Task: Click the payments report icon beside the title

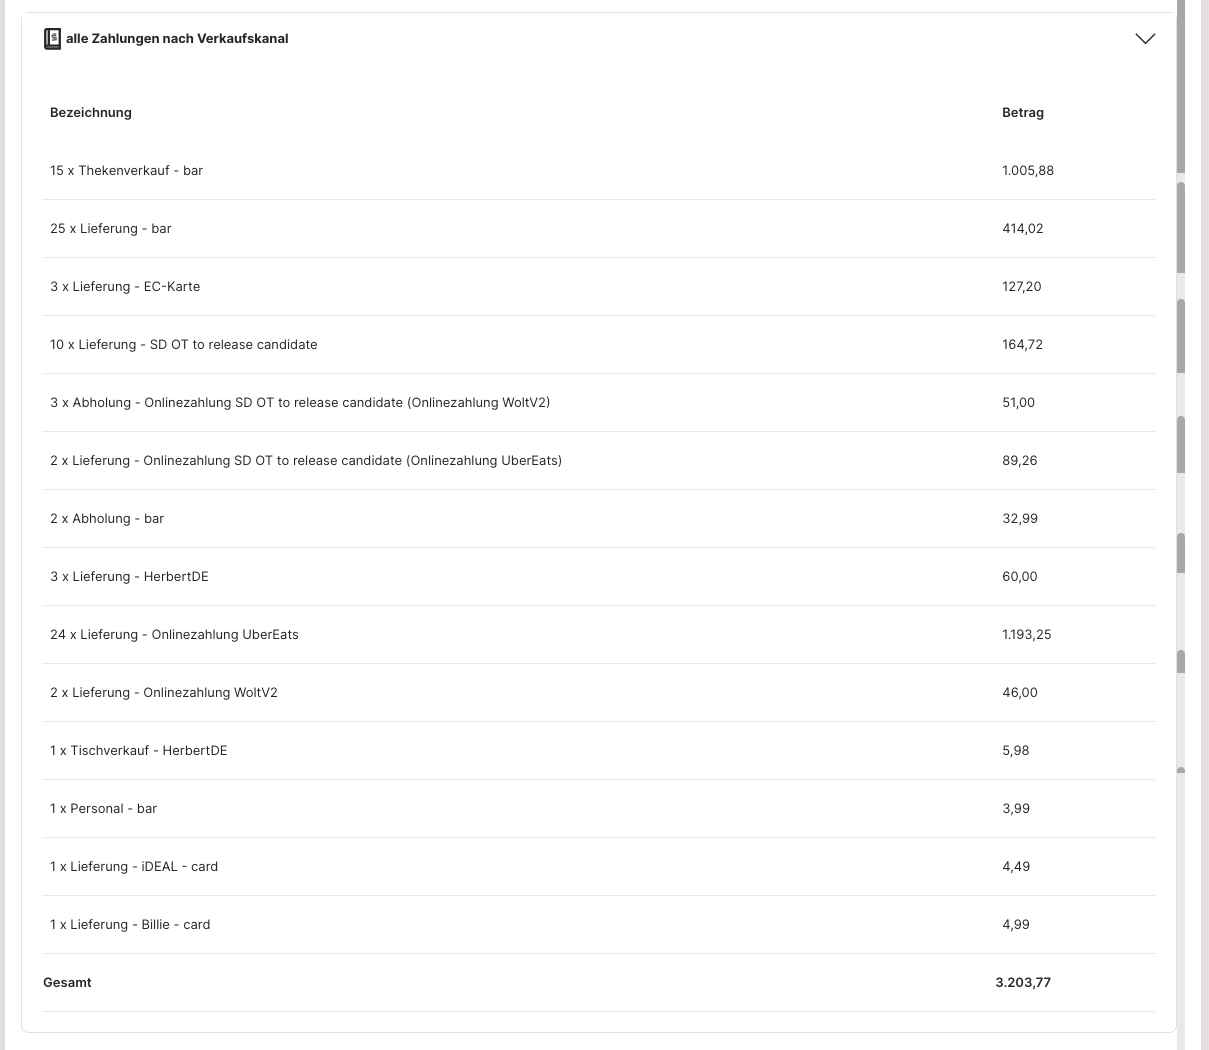Action: (x=52, y=39)
